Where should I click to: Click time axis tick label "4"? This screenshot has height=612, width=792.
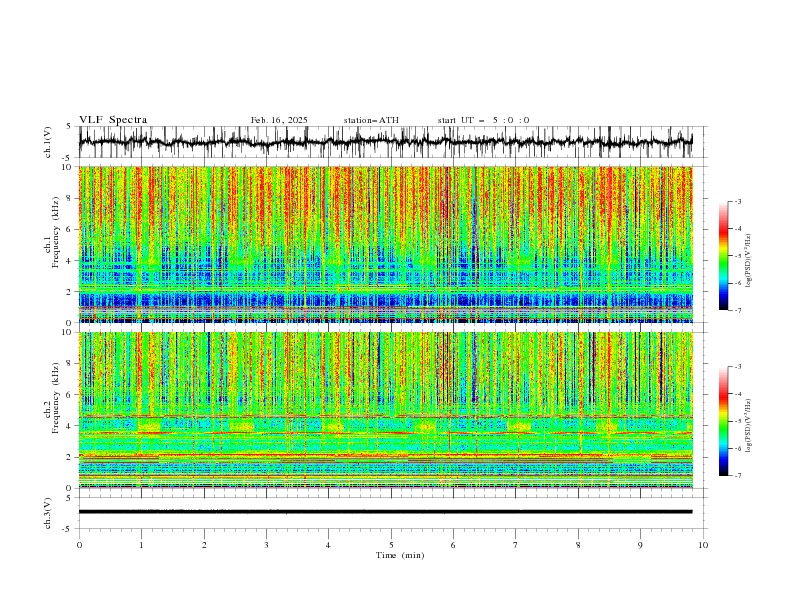pyautogui.click(x=328, y=545)
